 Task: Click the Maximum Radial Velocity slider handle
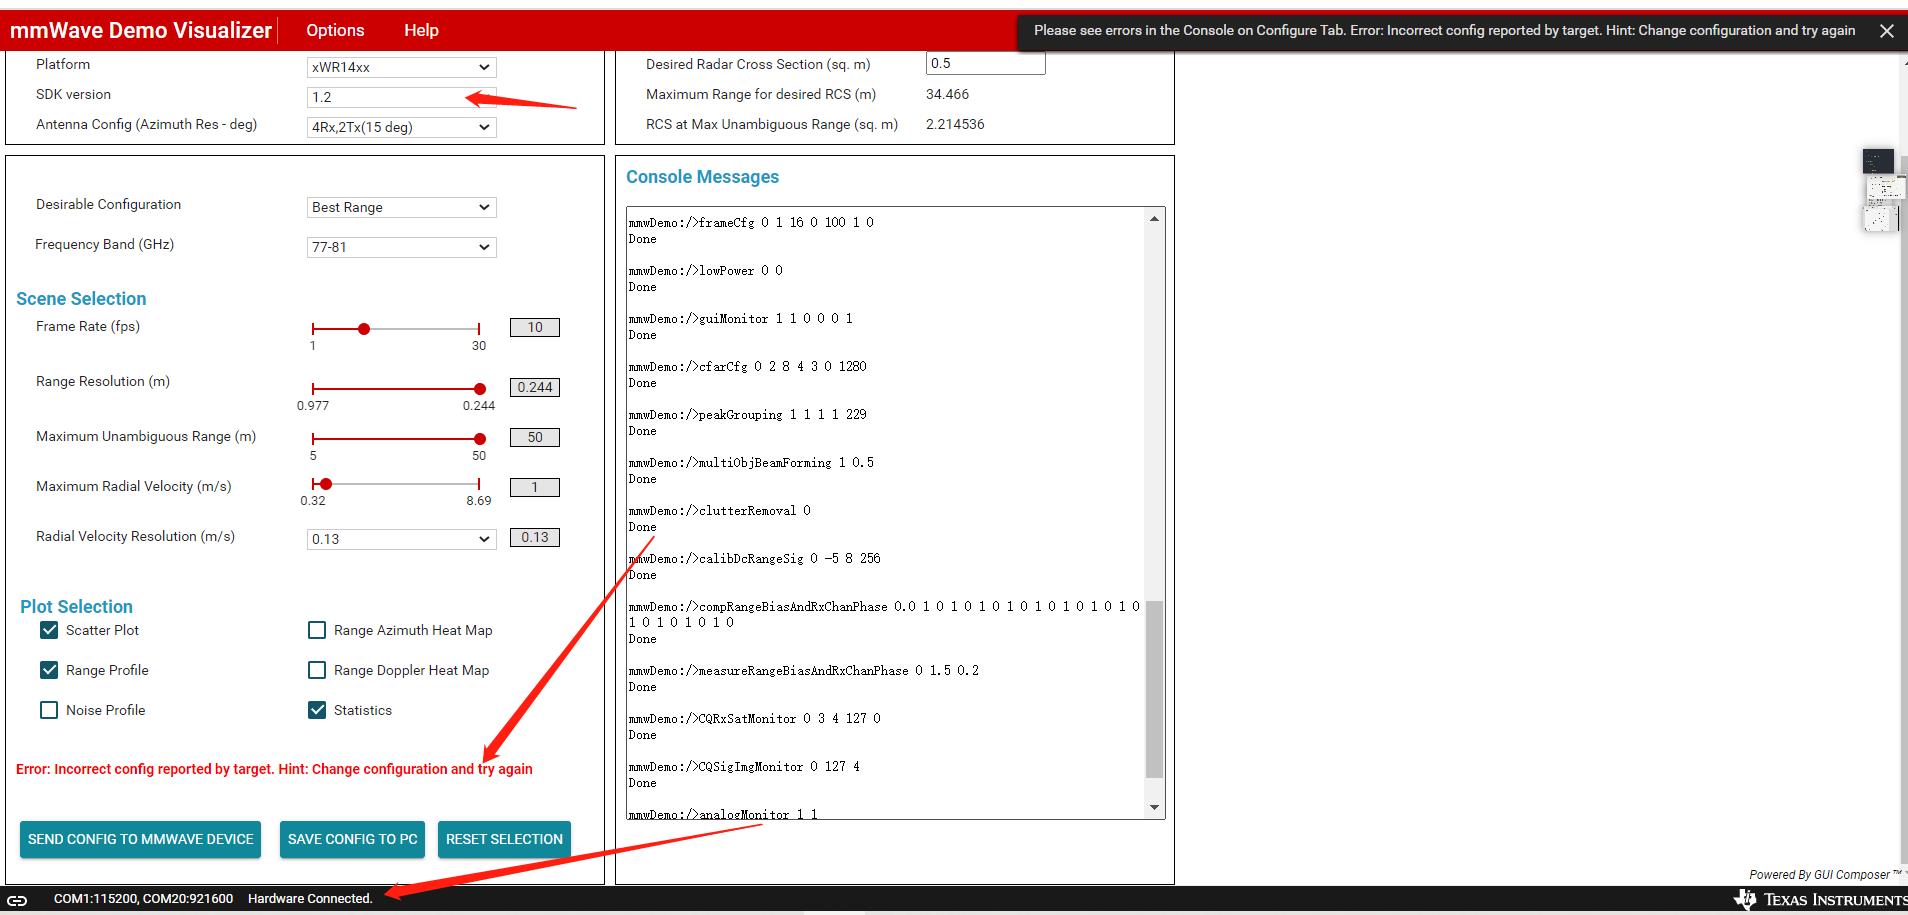click(x=326, y=484)
